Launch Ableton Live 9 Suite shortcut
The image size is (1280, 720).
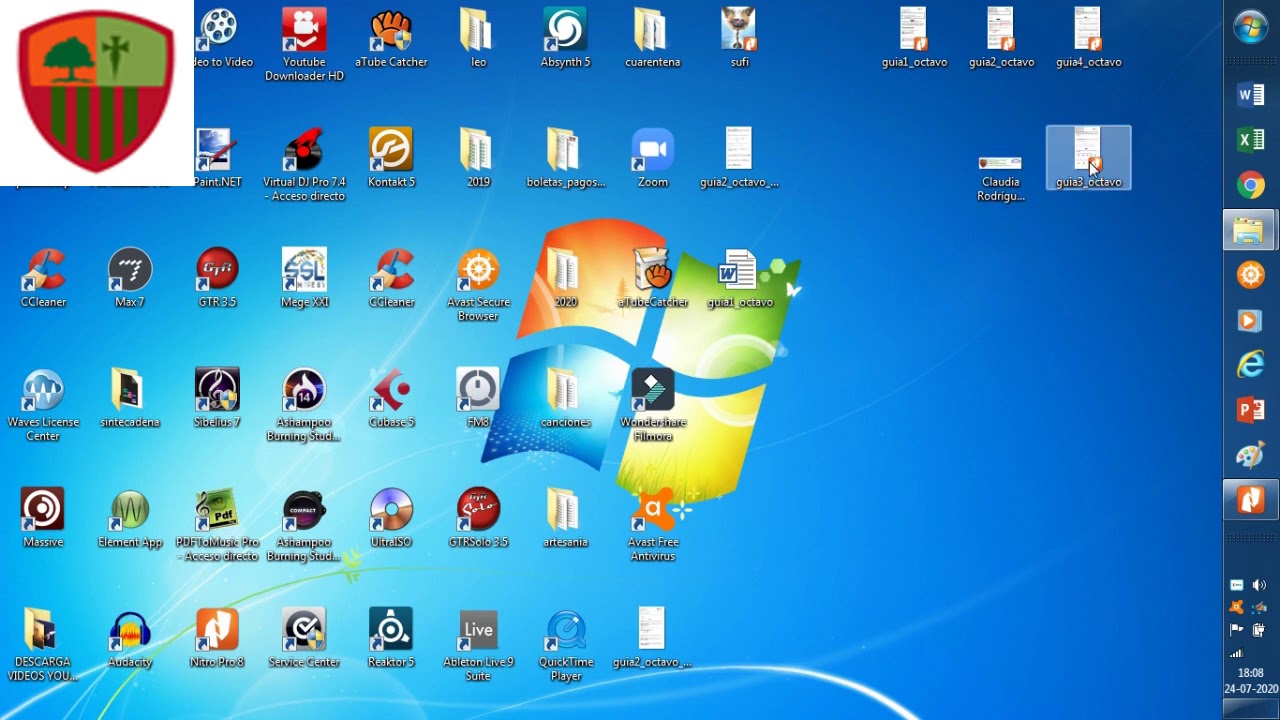(x=478, y=644)
